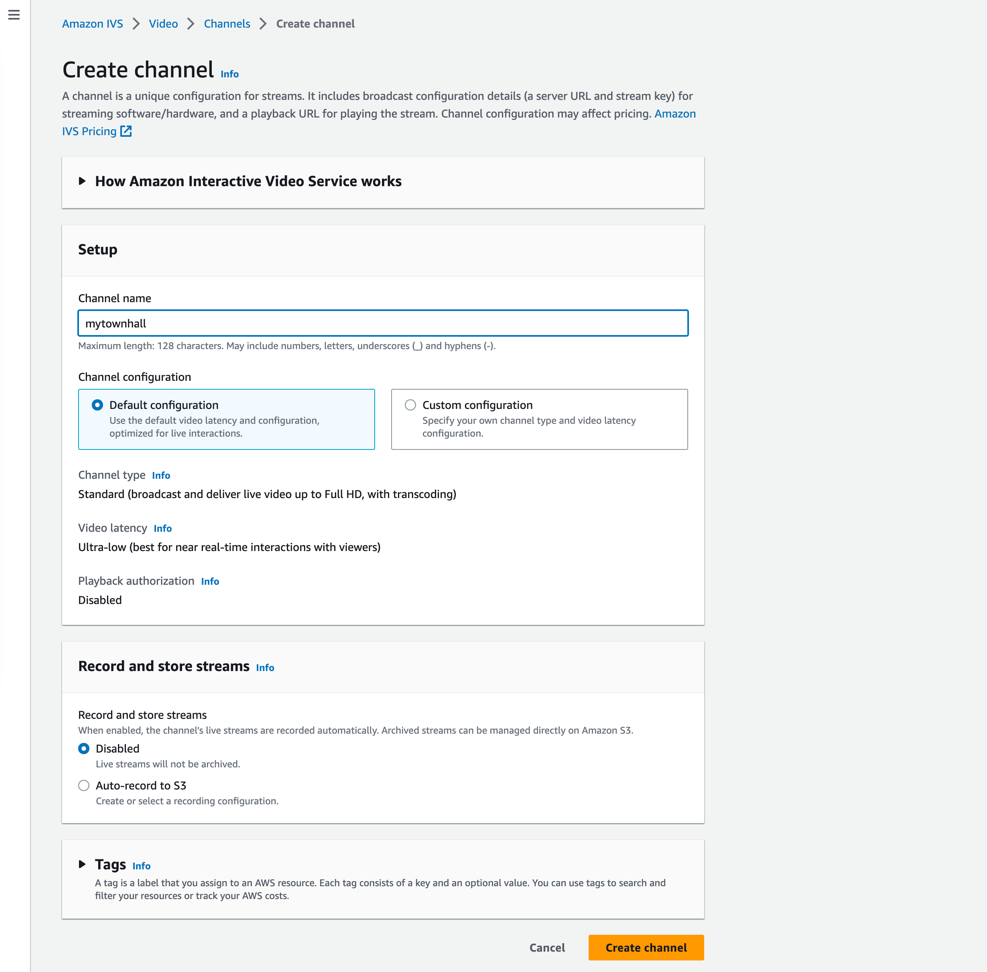Open the Video breadcrumb link
The height and width of the screenshot is (972, 987).
tap(163, 23)
